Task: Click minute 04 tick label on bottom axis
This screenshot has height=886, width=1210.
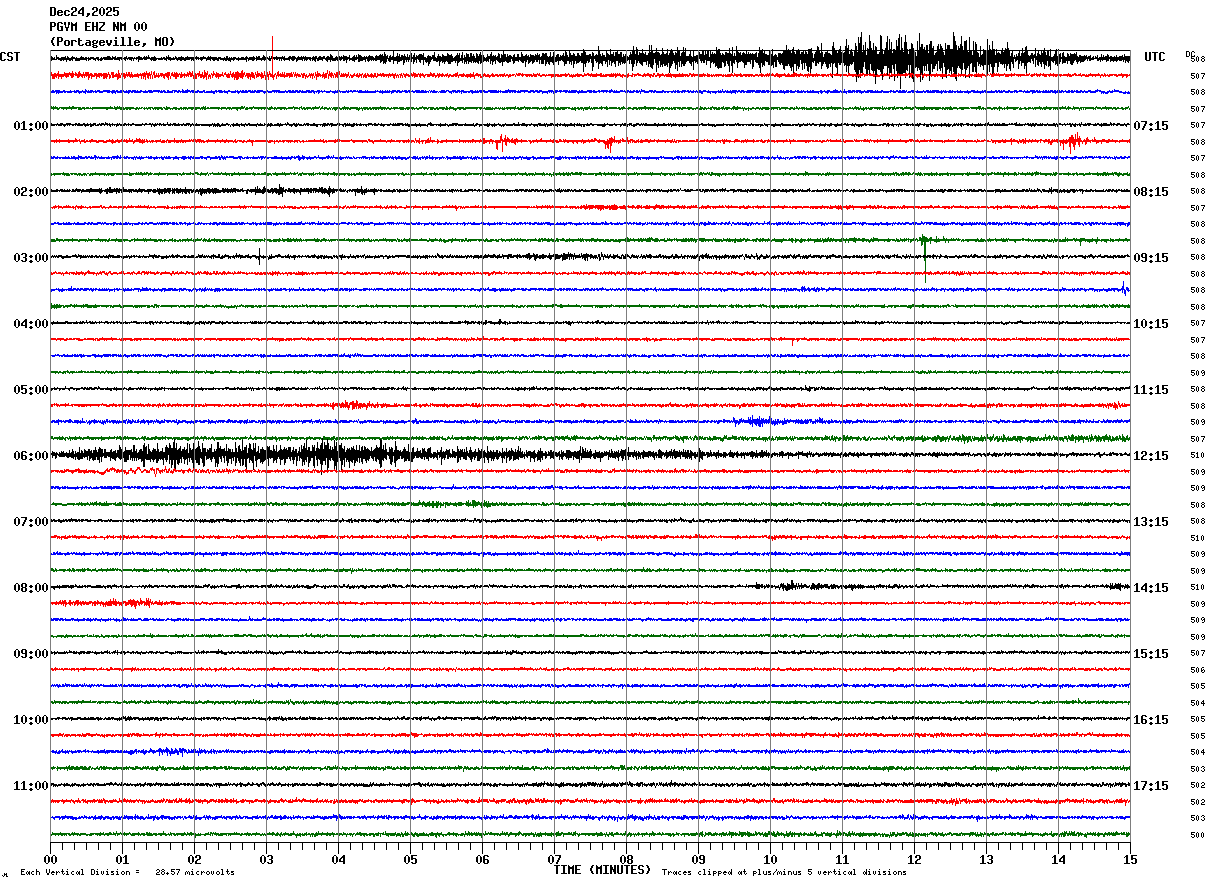Action: point(338,859)
